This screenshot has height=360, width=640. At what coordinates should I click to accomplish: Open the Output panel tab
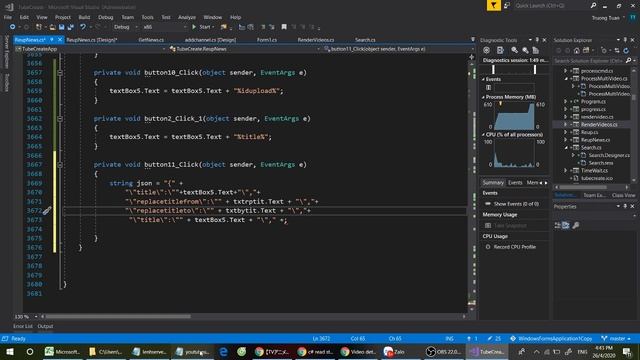[45, 326]
